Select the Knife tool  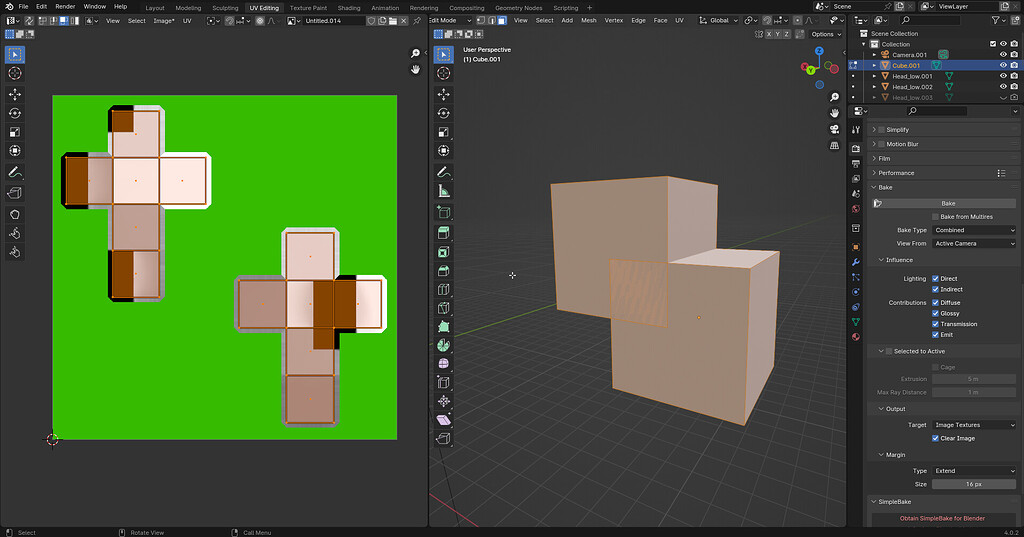[443, 308]
